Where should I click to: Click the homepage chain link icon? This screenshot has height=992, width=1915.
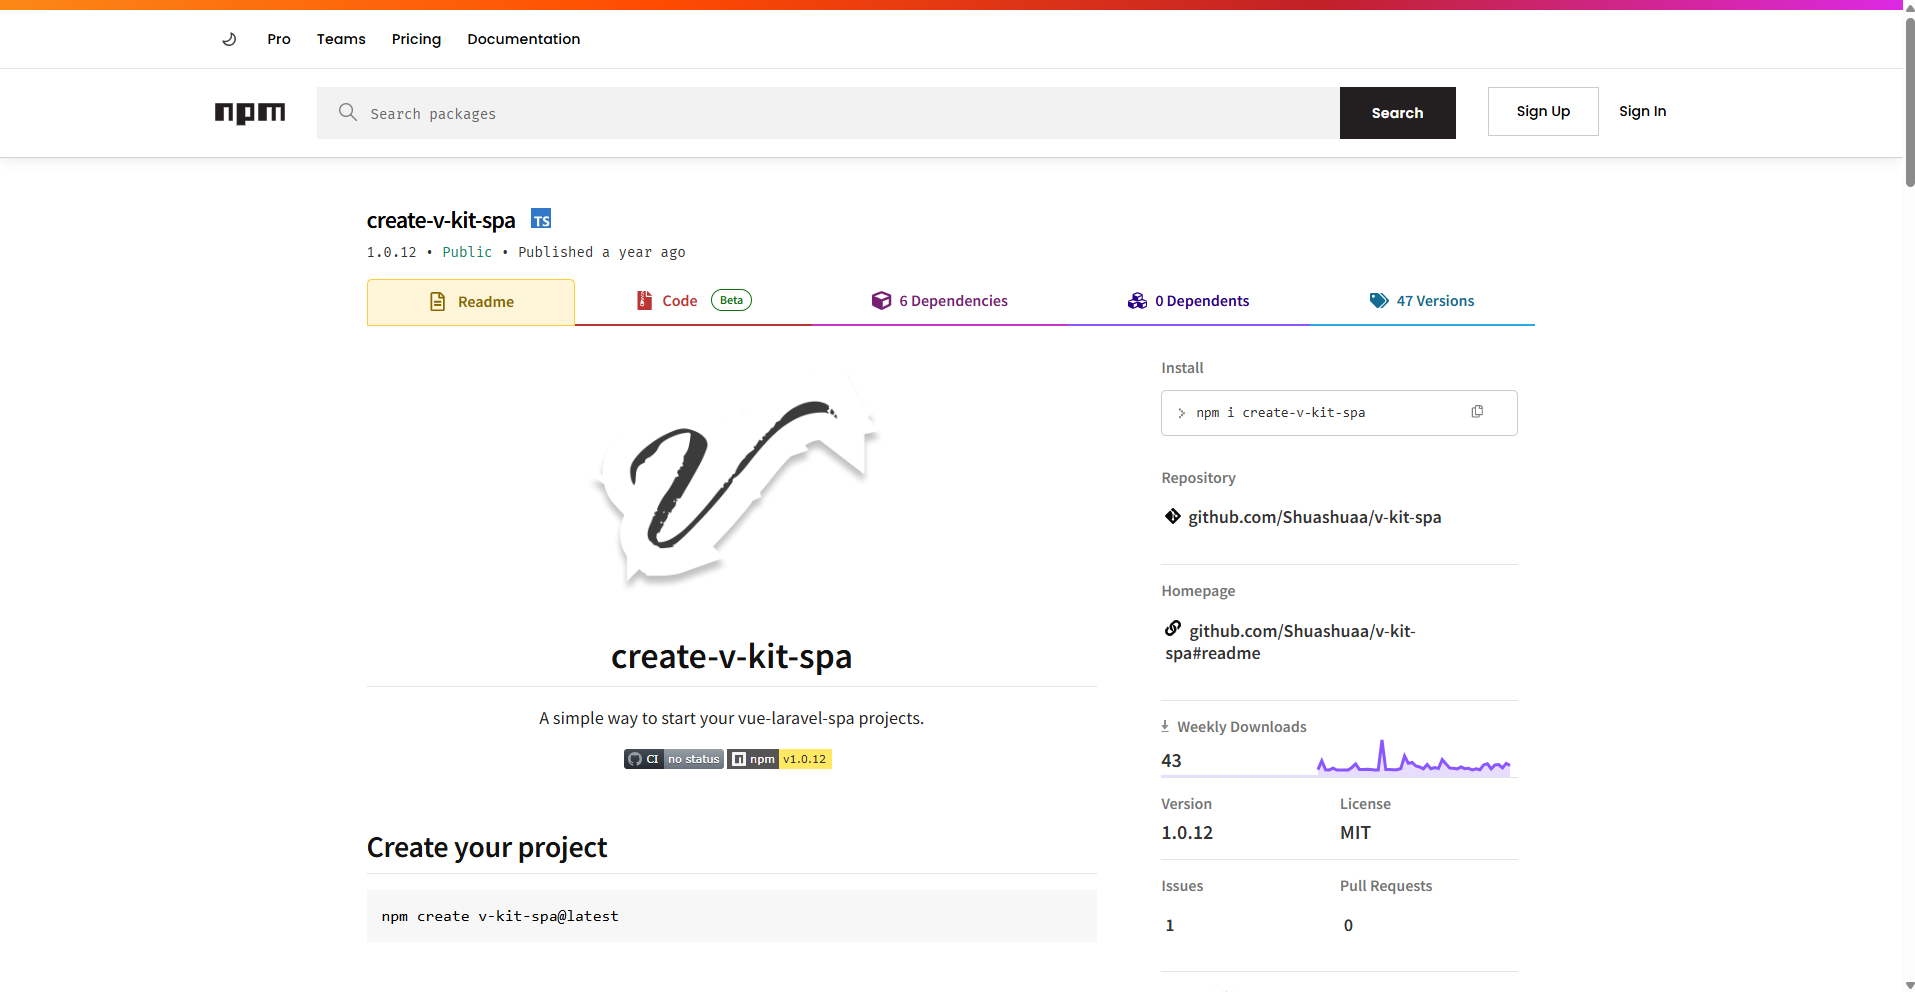(x=1173, y=629)
